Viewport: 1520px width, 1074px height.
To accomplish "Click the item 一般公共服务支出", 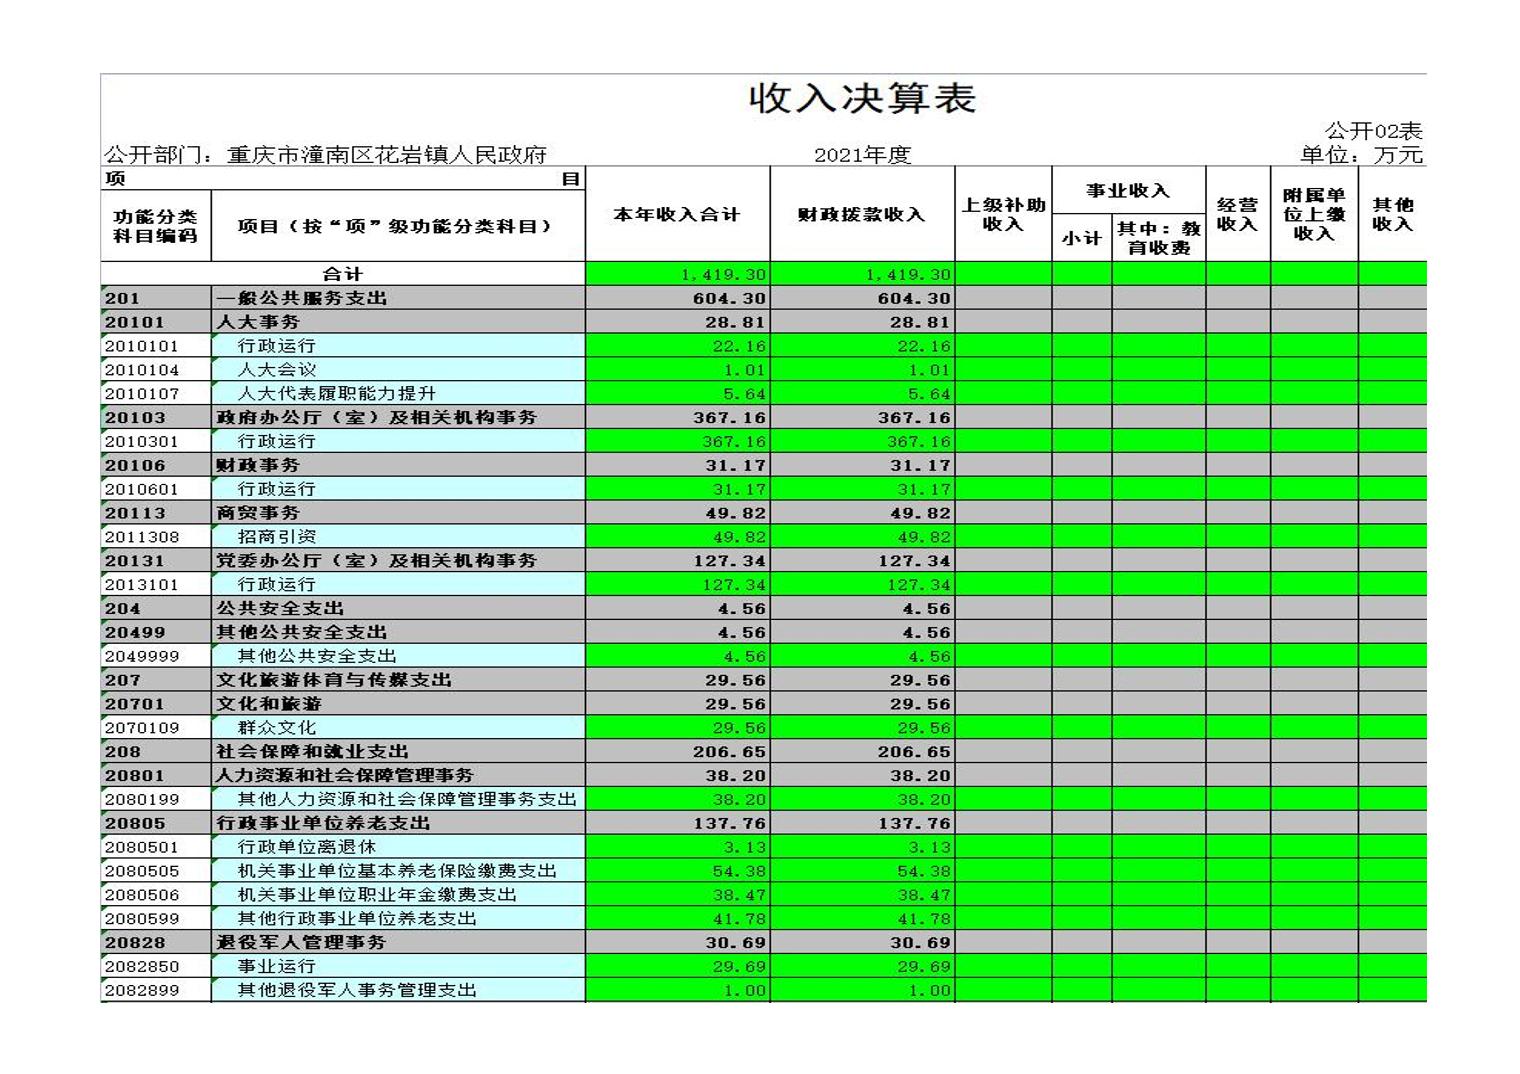I will pos(301,298).
